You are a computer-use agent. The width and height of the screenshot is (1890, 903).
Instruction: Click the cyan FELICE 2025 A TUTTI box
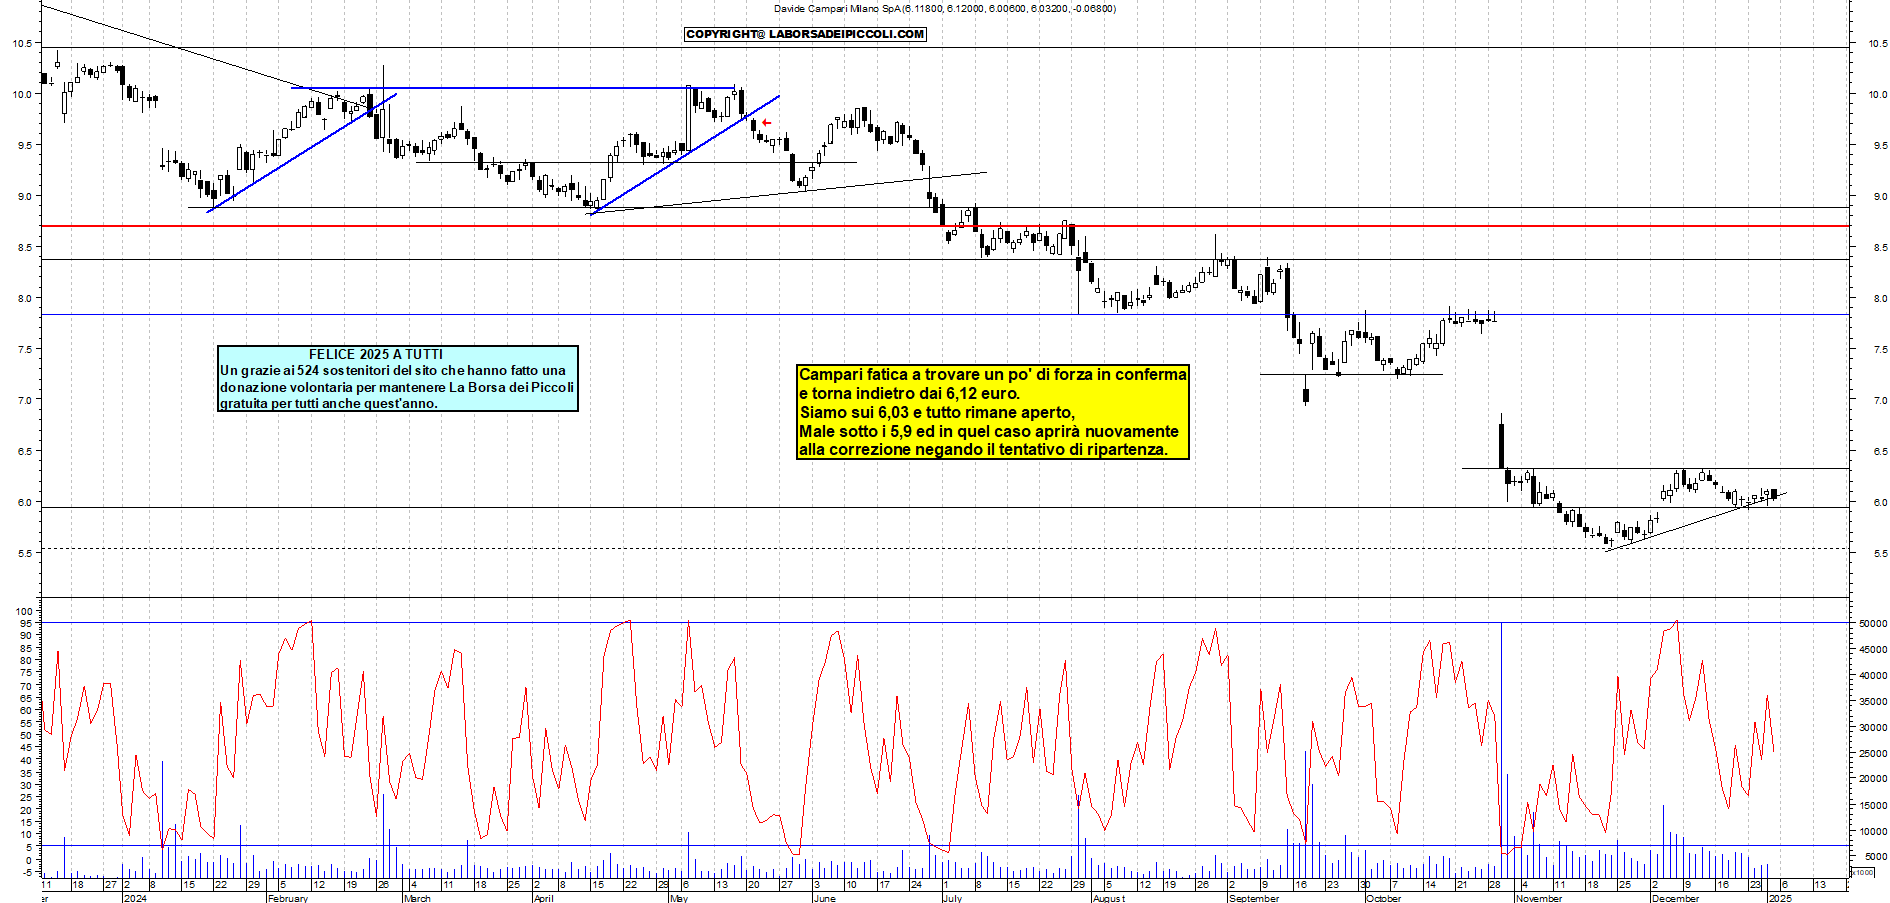[398, 378]
